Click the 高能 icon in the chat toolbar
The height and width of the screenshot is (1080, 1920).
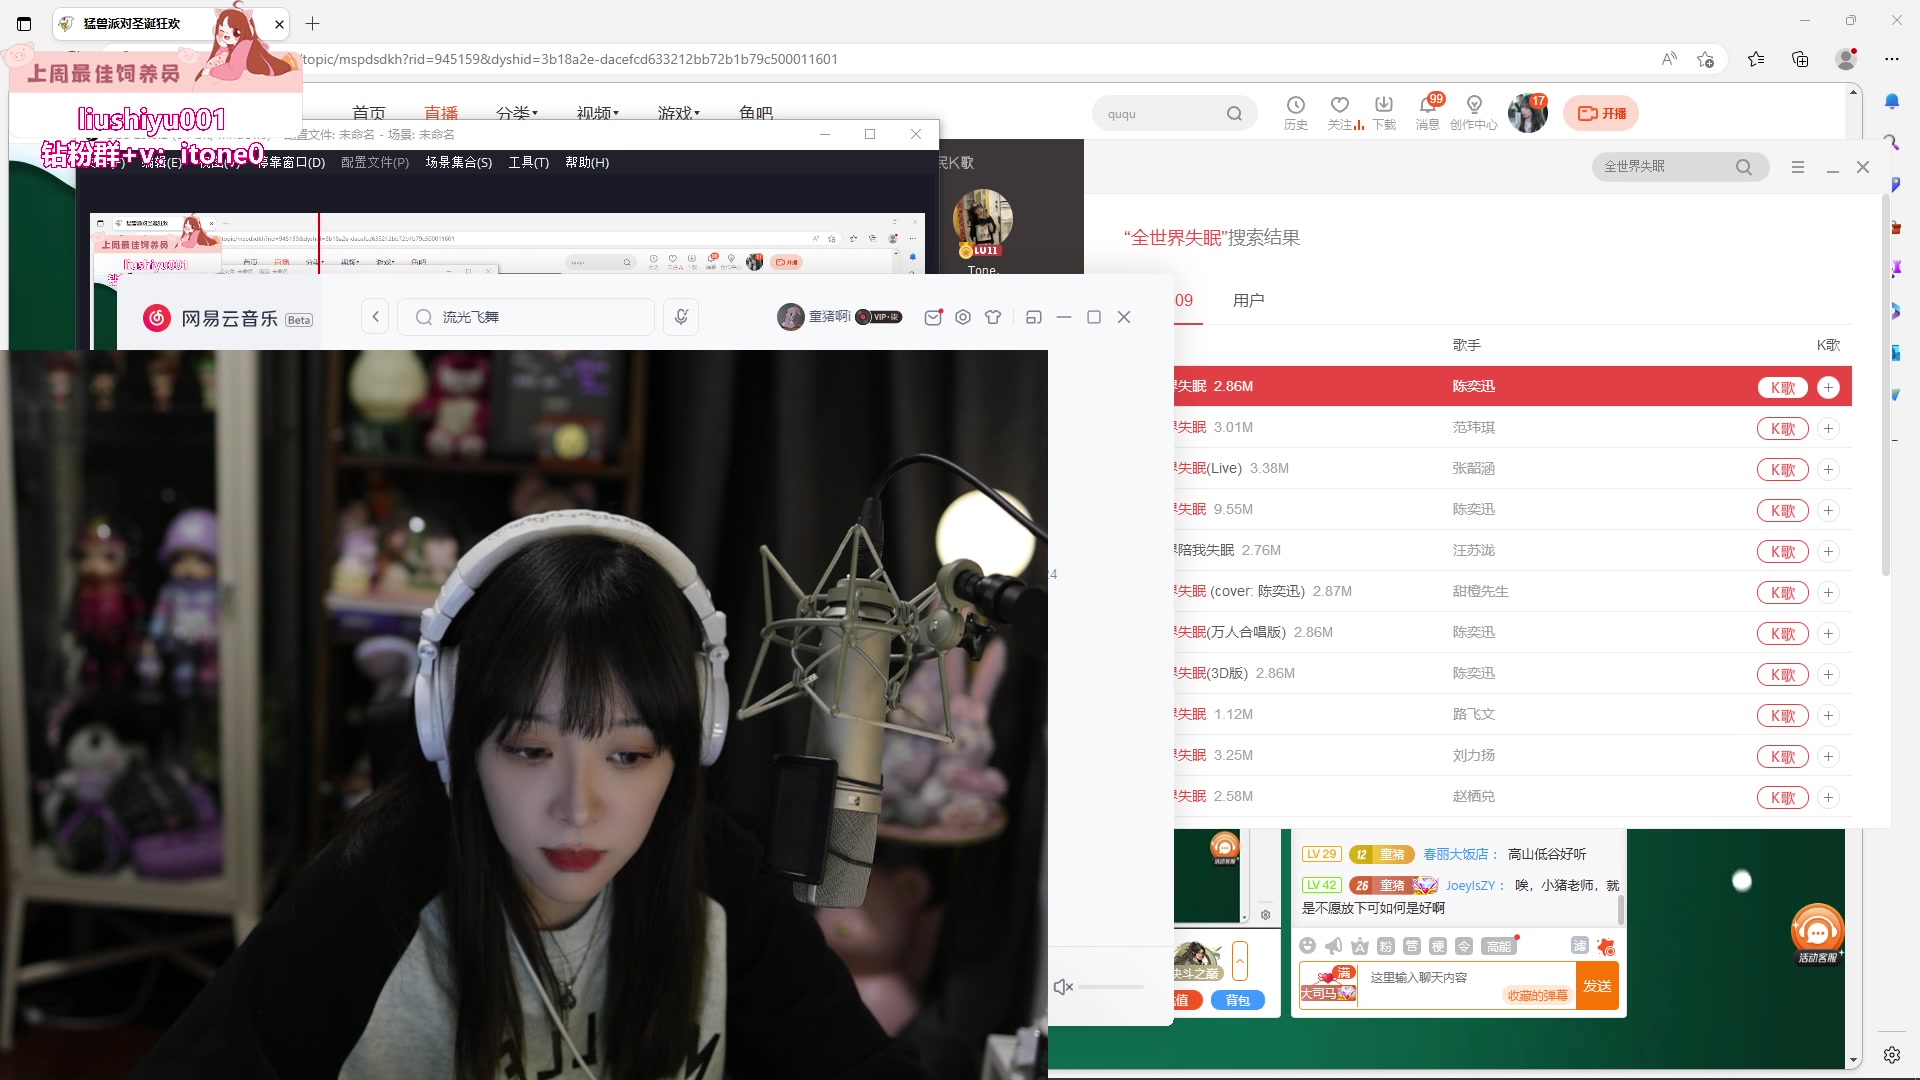pyautogui.click(x=1498, y=946)
